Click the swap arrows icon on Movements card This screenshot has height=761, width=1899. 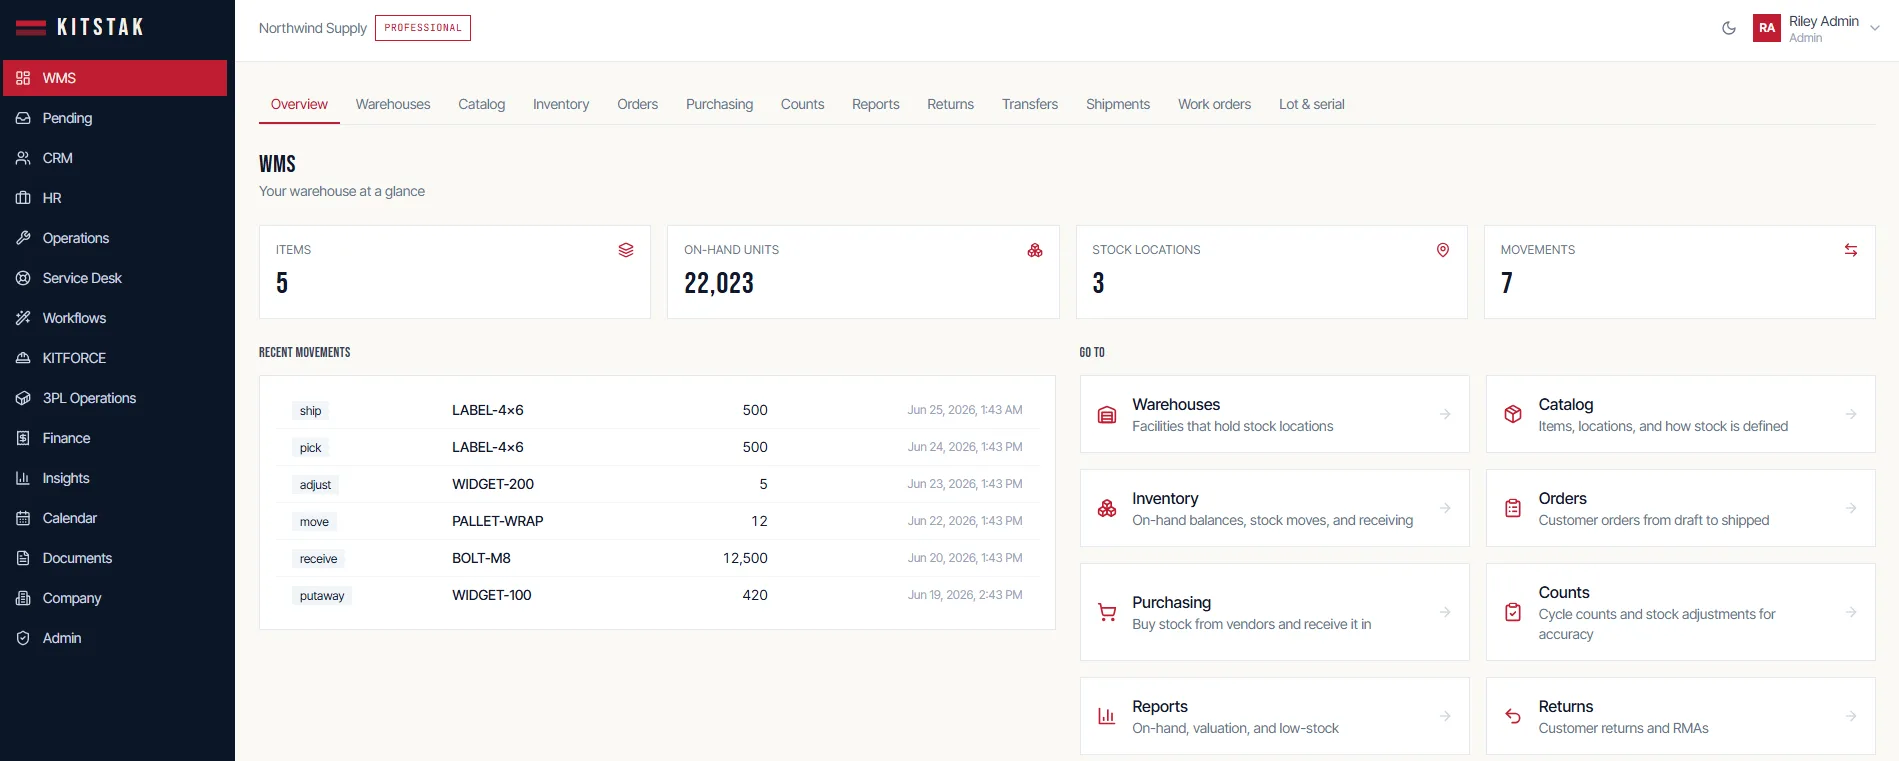[1851, 250]
